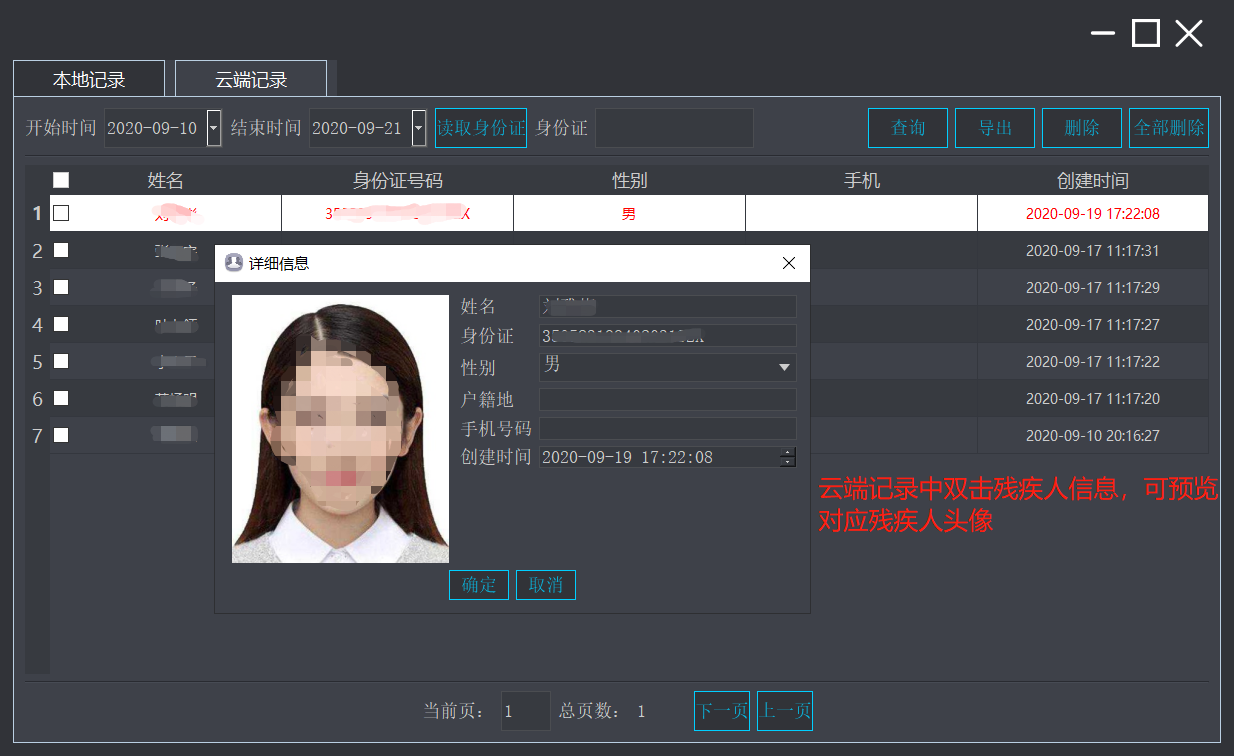Viewport: 1234px width, 756px height.
Task: Open the 性别 dropdown in the details dialog
Action: coord(668,367)
